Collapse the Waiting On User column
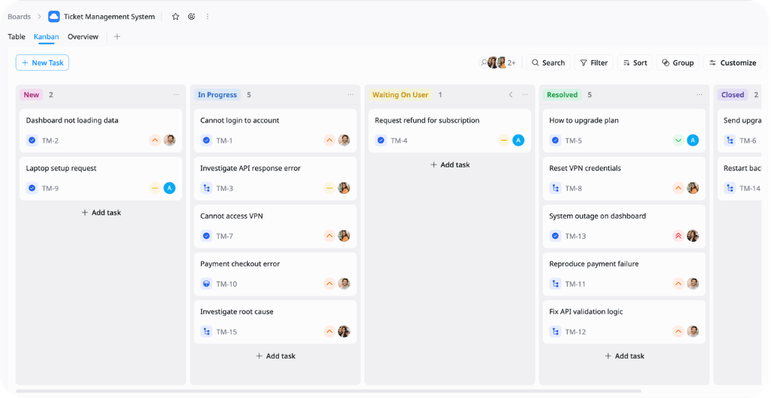This screenshot has height=398, width=771. (510, 94)
